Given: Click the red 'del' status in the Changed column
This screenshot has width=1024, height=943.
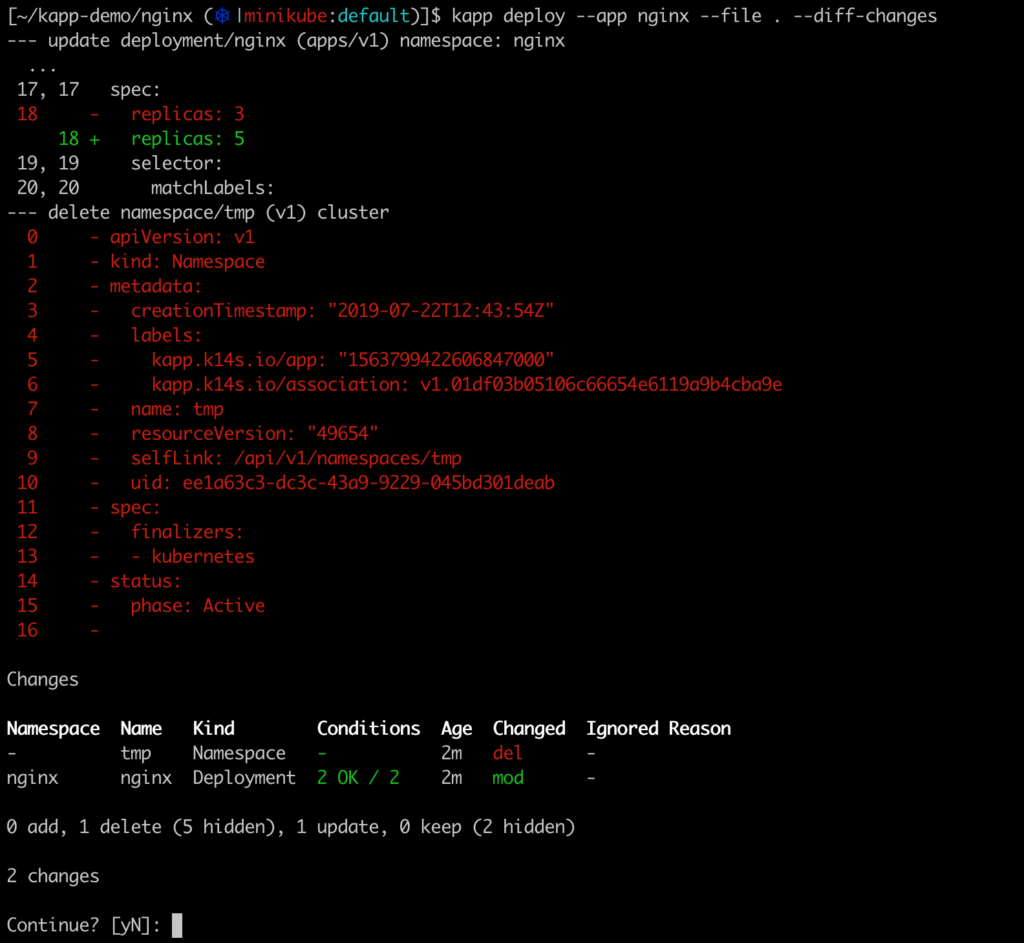Looking at the screenshot, I should tap(508, 753).
